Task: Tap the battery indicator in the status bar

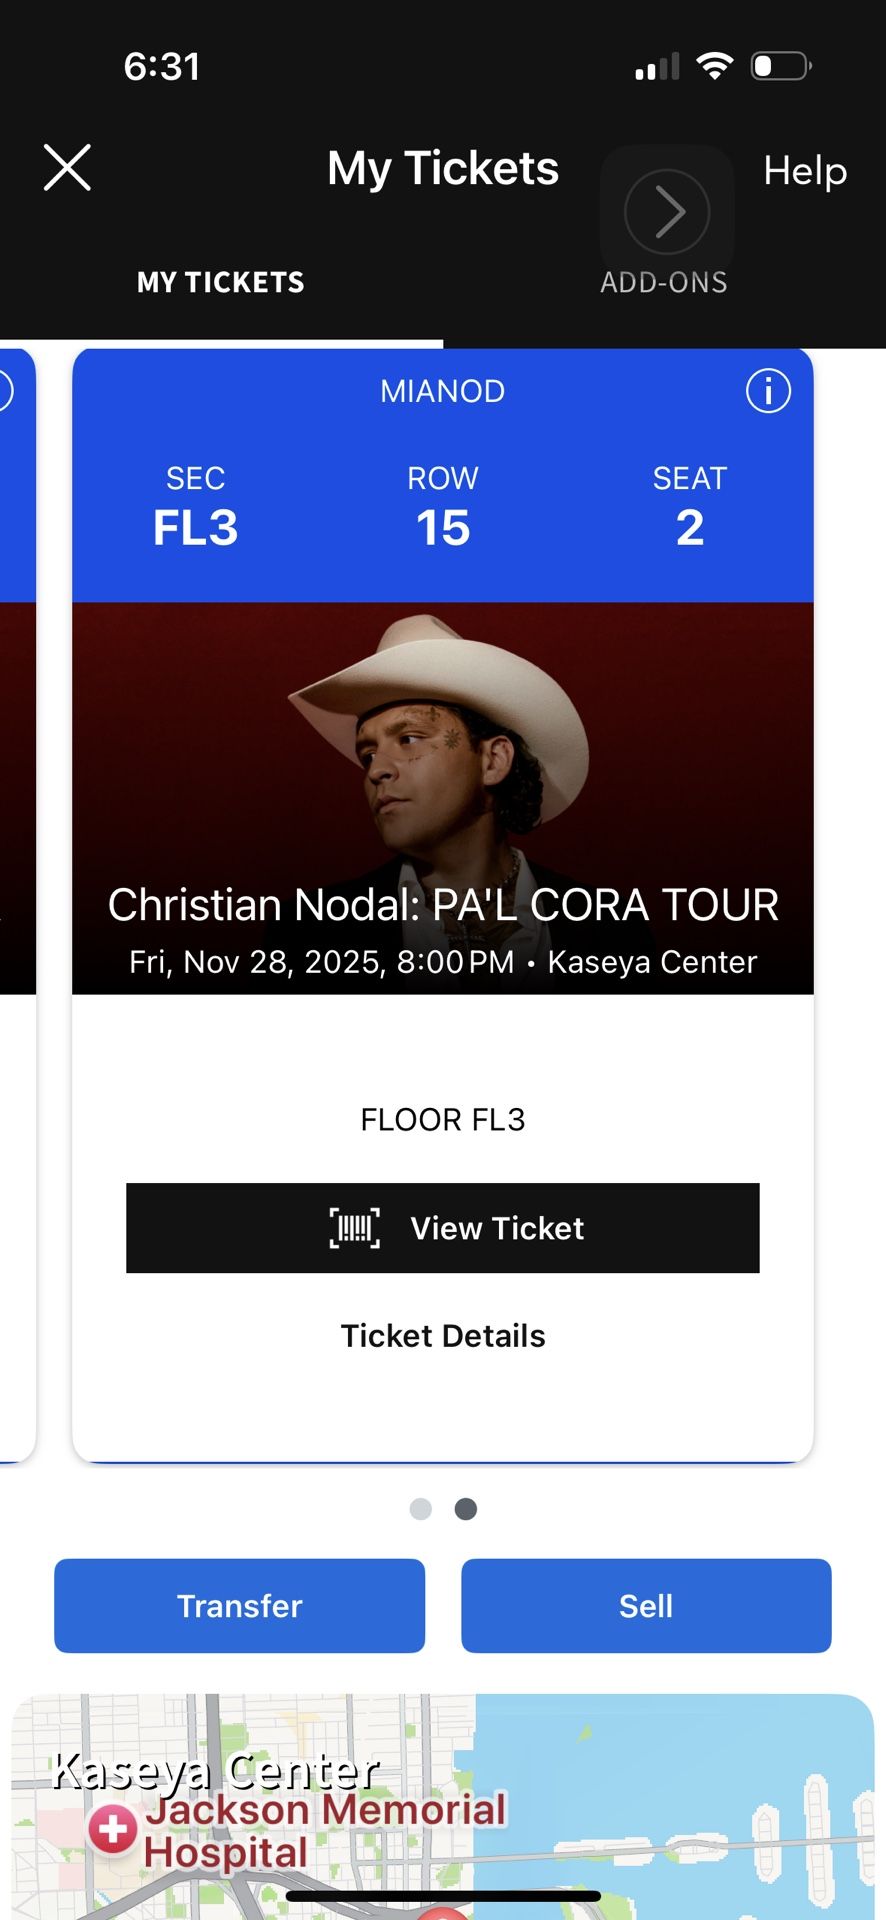Action: click(780, 64)
